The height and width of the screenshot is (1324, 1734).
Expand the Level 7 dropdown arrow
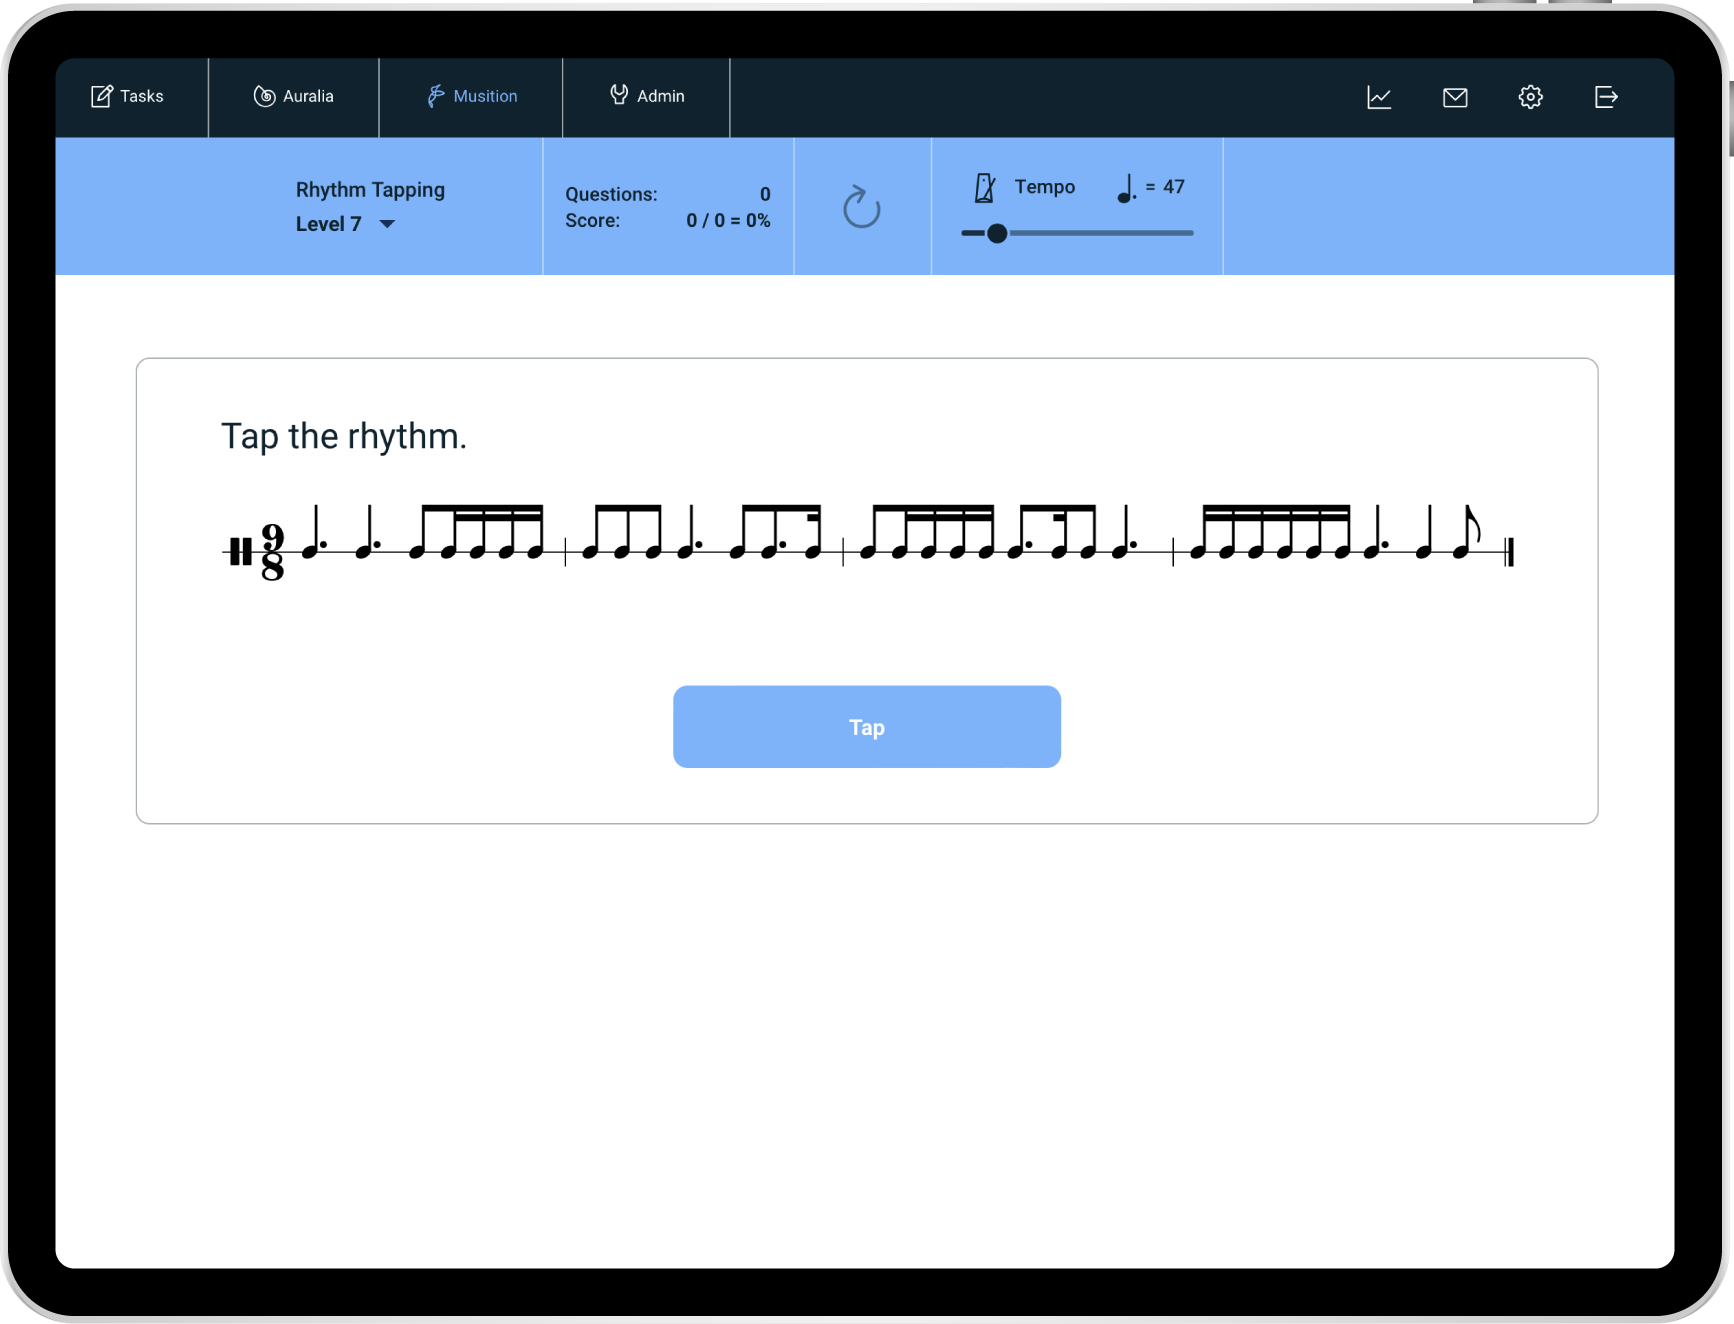point(387,224)
